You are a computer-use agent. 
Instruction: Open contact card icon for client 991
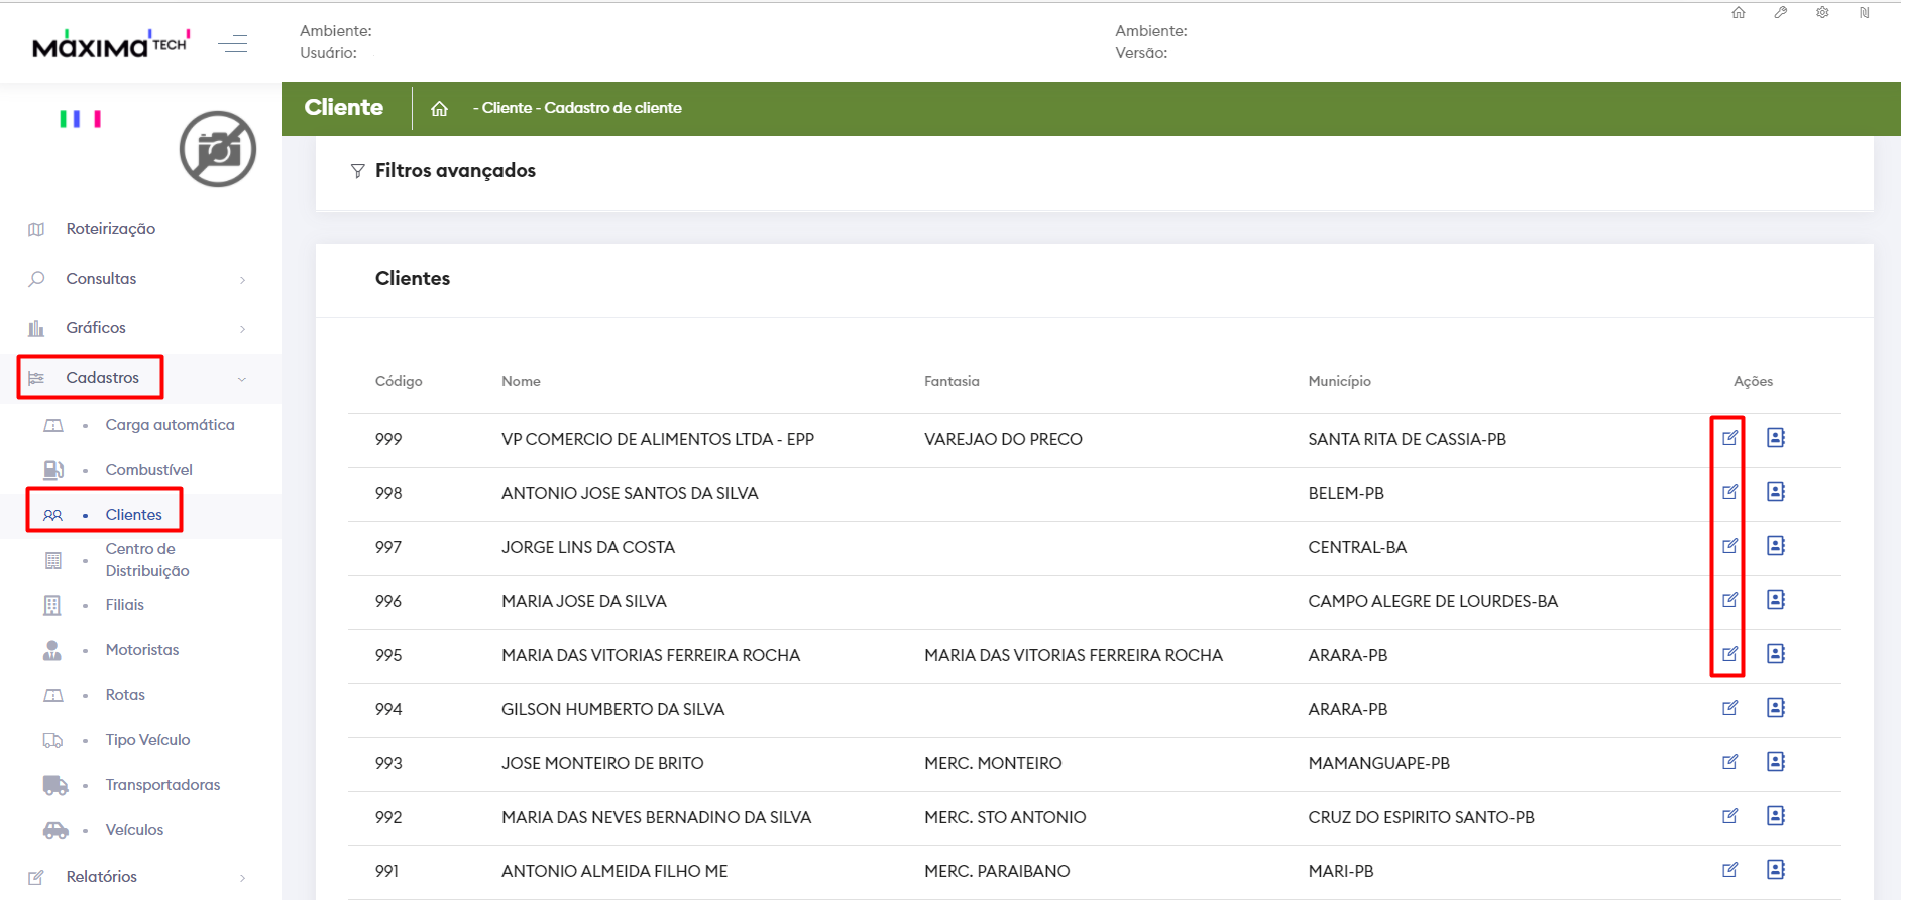click(1775, 870)
